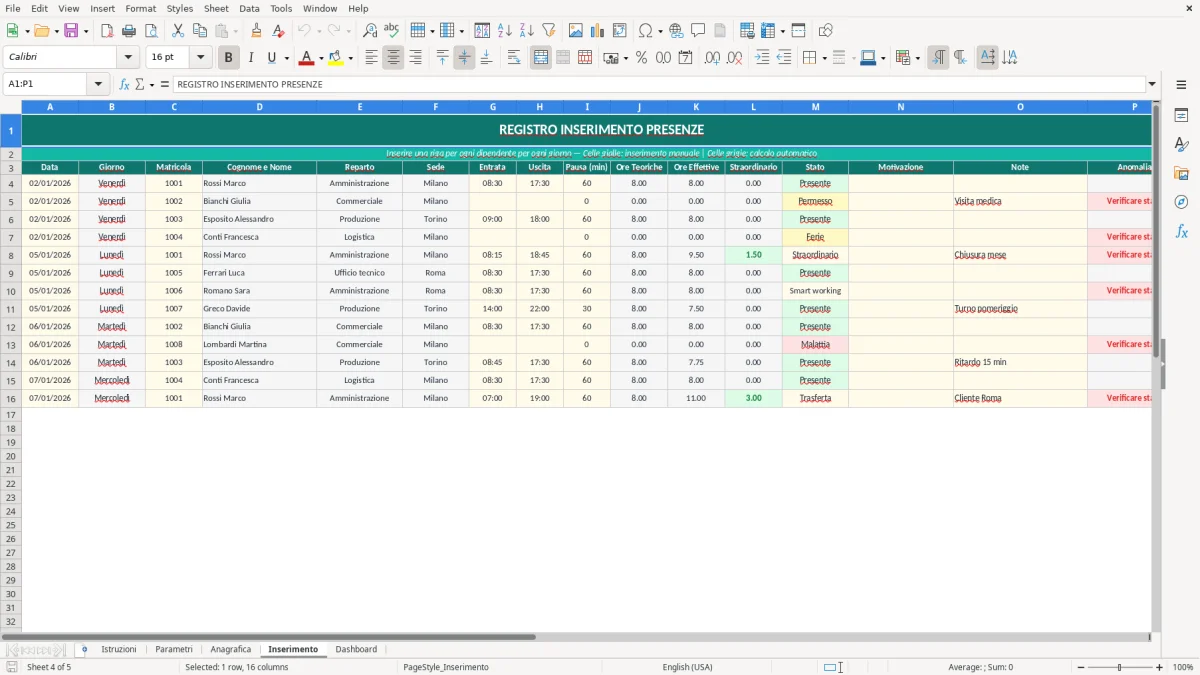Image resolution: width=1200 pixels, height=675 pixels.
Task: Toggle Underline formatting
Action: (x=272, y=58)
